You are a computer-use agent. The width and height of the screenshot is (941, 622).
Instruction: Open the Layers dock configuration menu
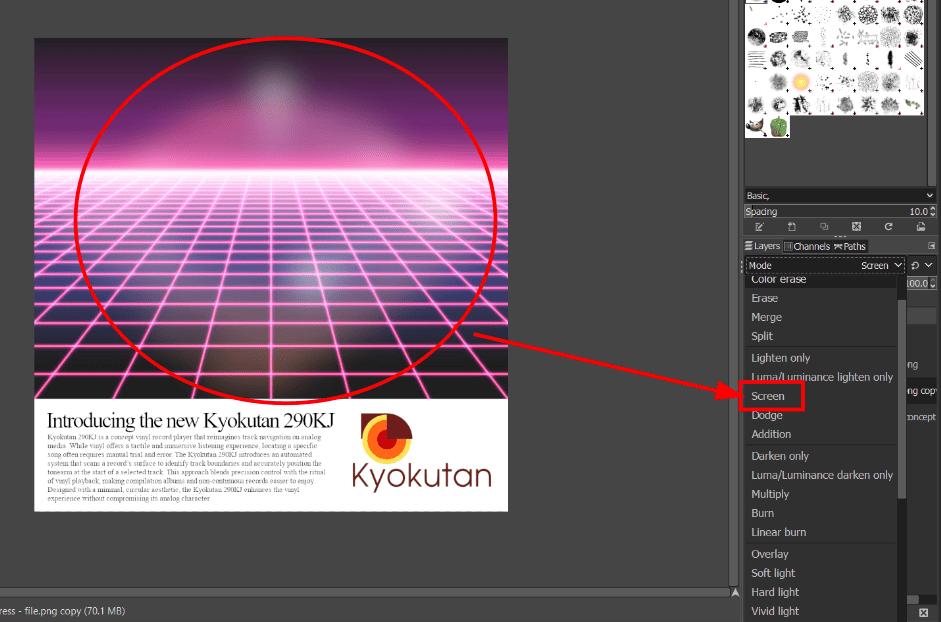pos(931,245)
